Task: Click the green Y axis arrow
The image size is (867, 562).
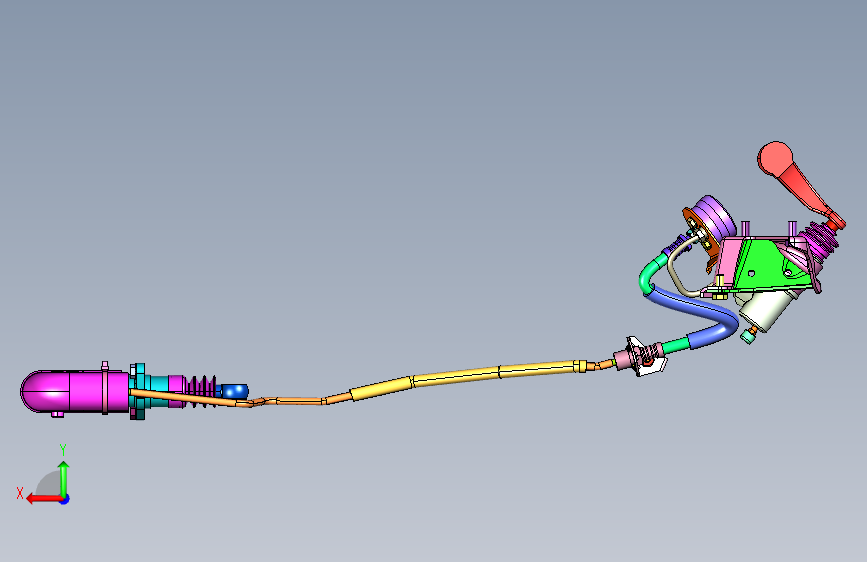Action: (64, 478)
